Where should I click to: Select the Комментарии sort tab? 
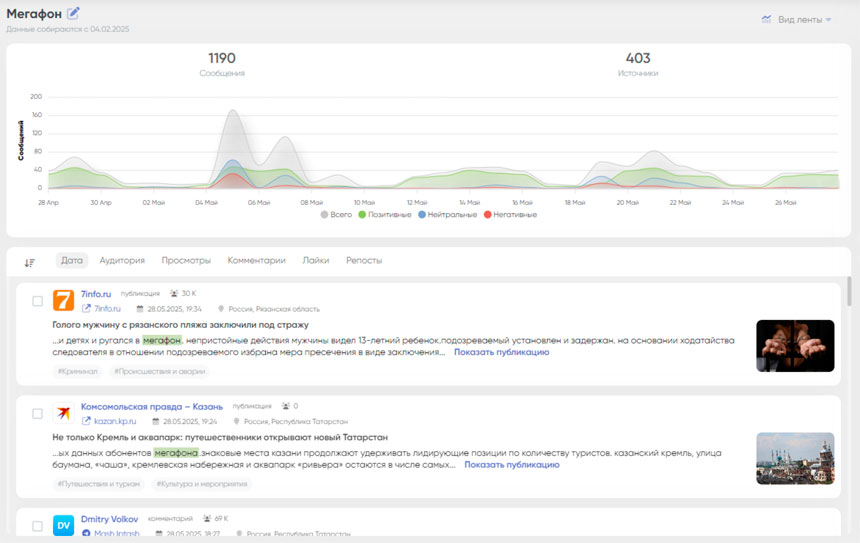click(x=256, y=261)
